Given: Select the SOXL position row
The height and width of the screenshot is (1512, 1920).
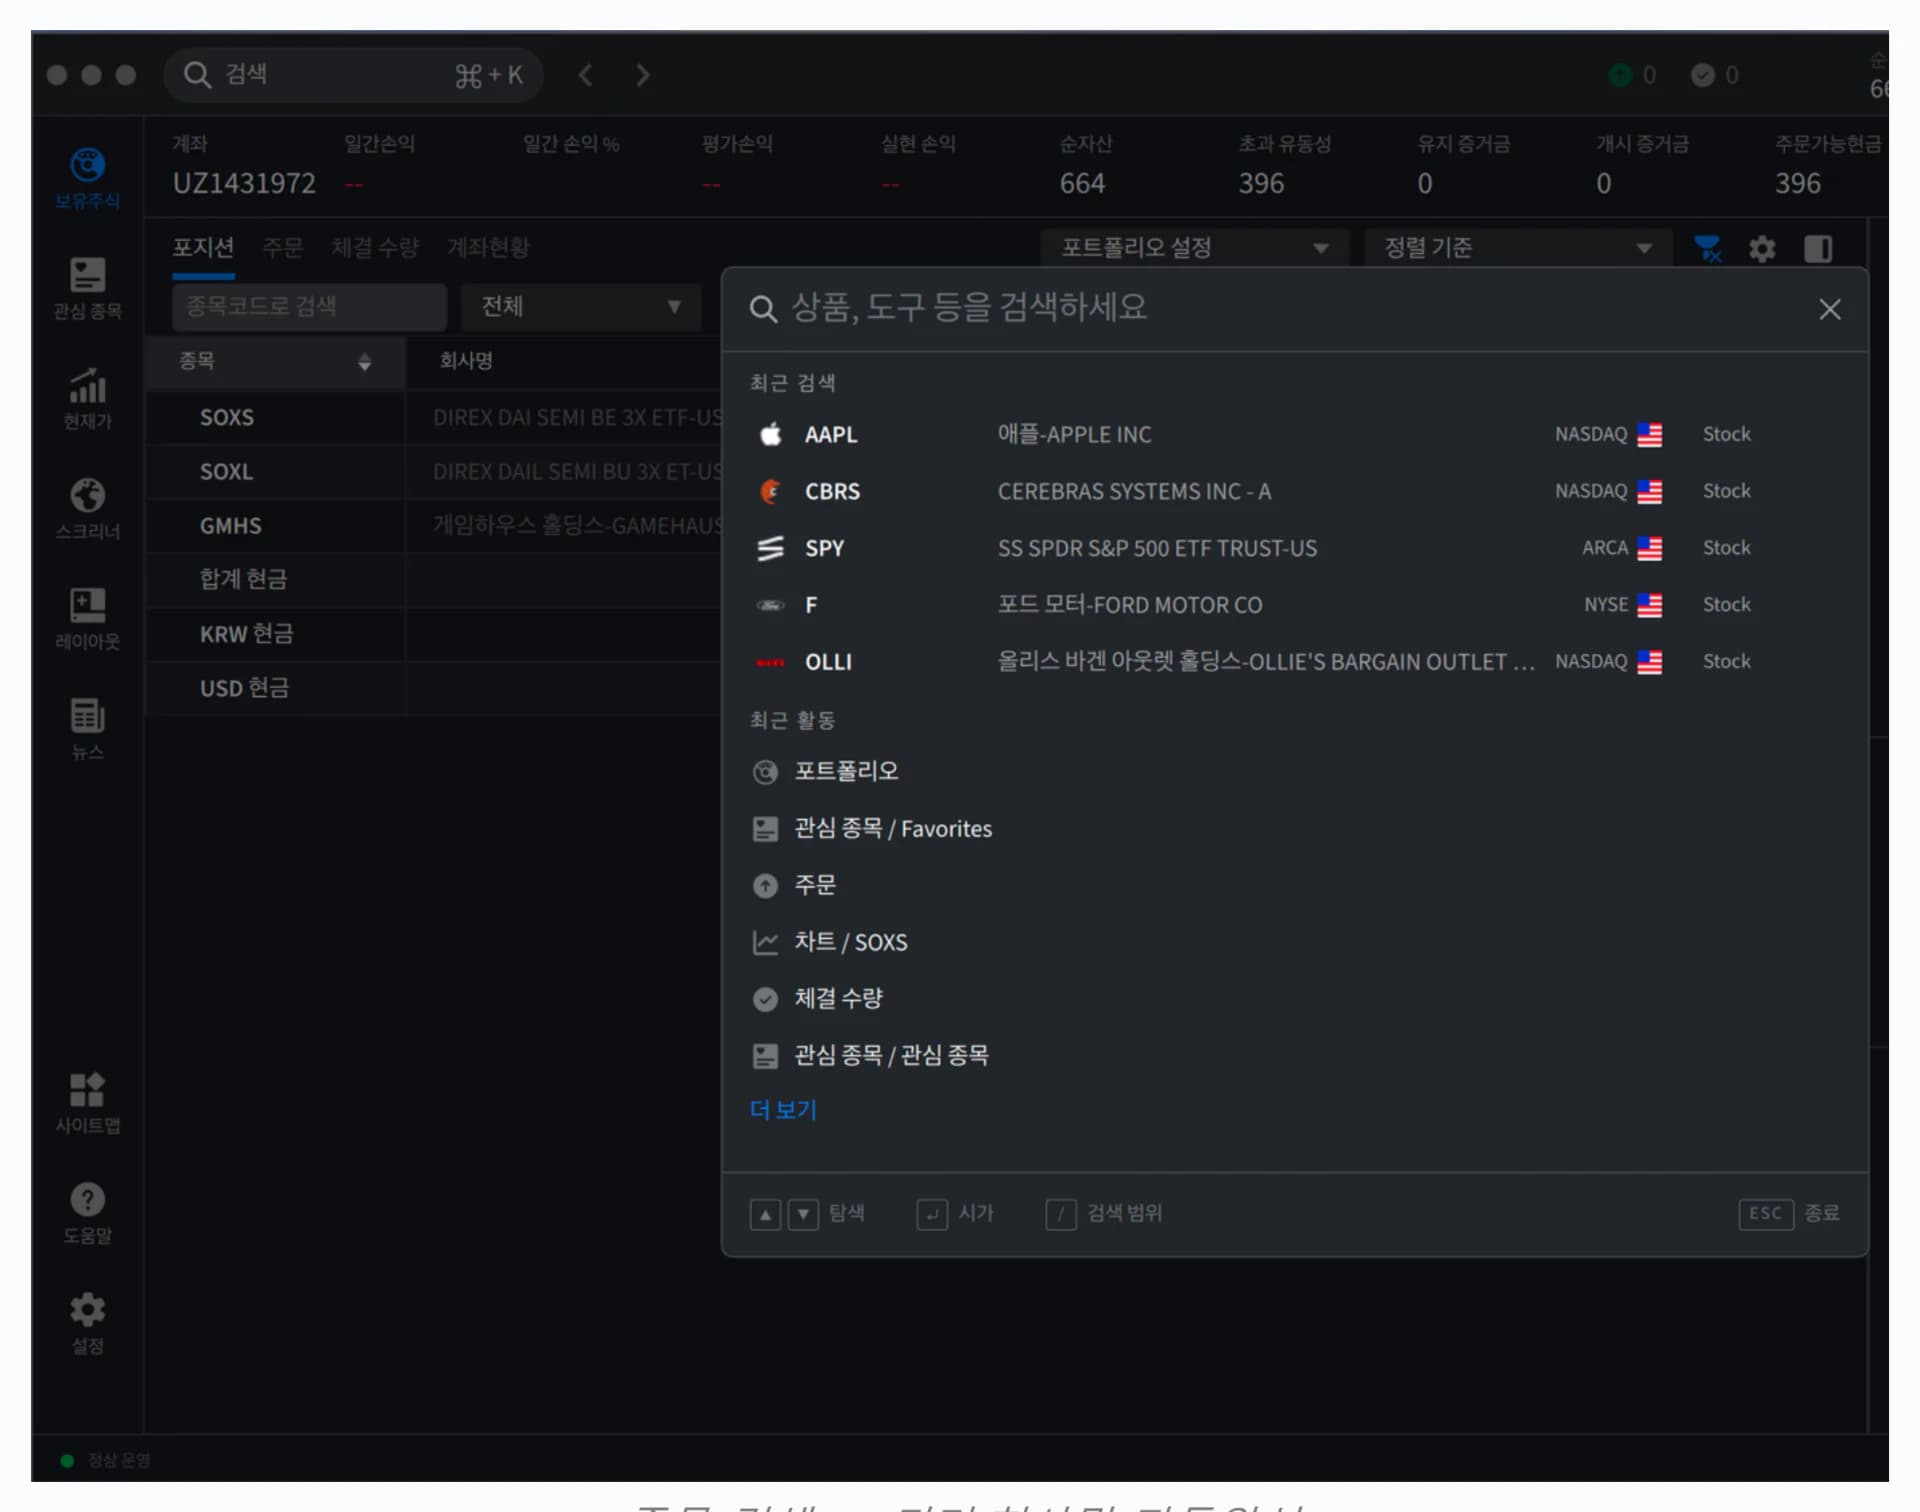Looking at the screenshot, I should pyautogui.click(x=434, y=472).
